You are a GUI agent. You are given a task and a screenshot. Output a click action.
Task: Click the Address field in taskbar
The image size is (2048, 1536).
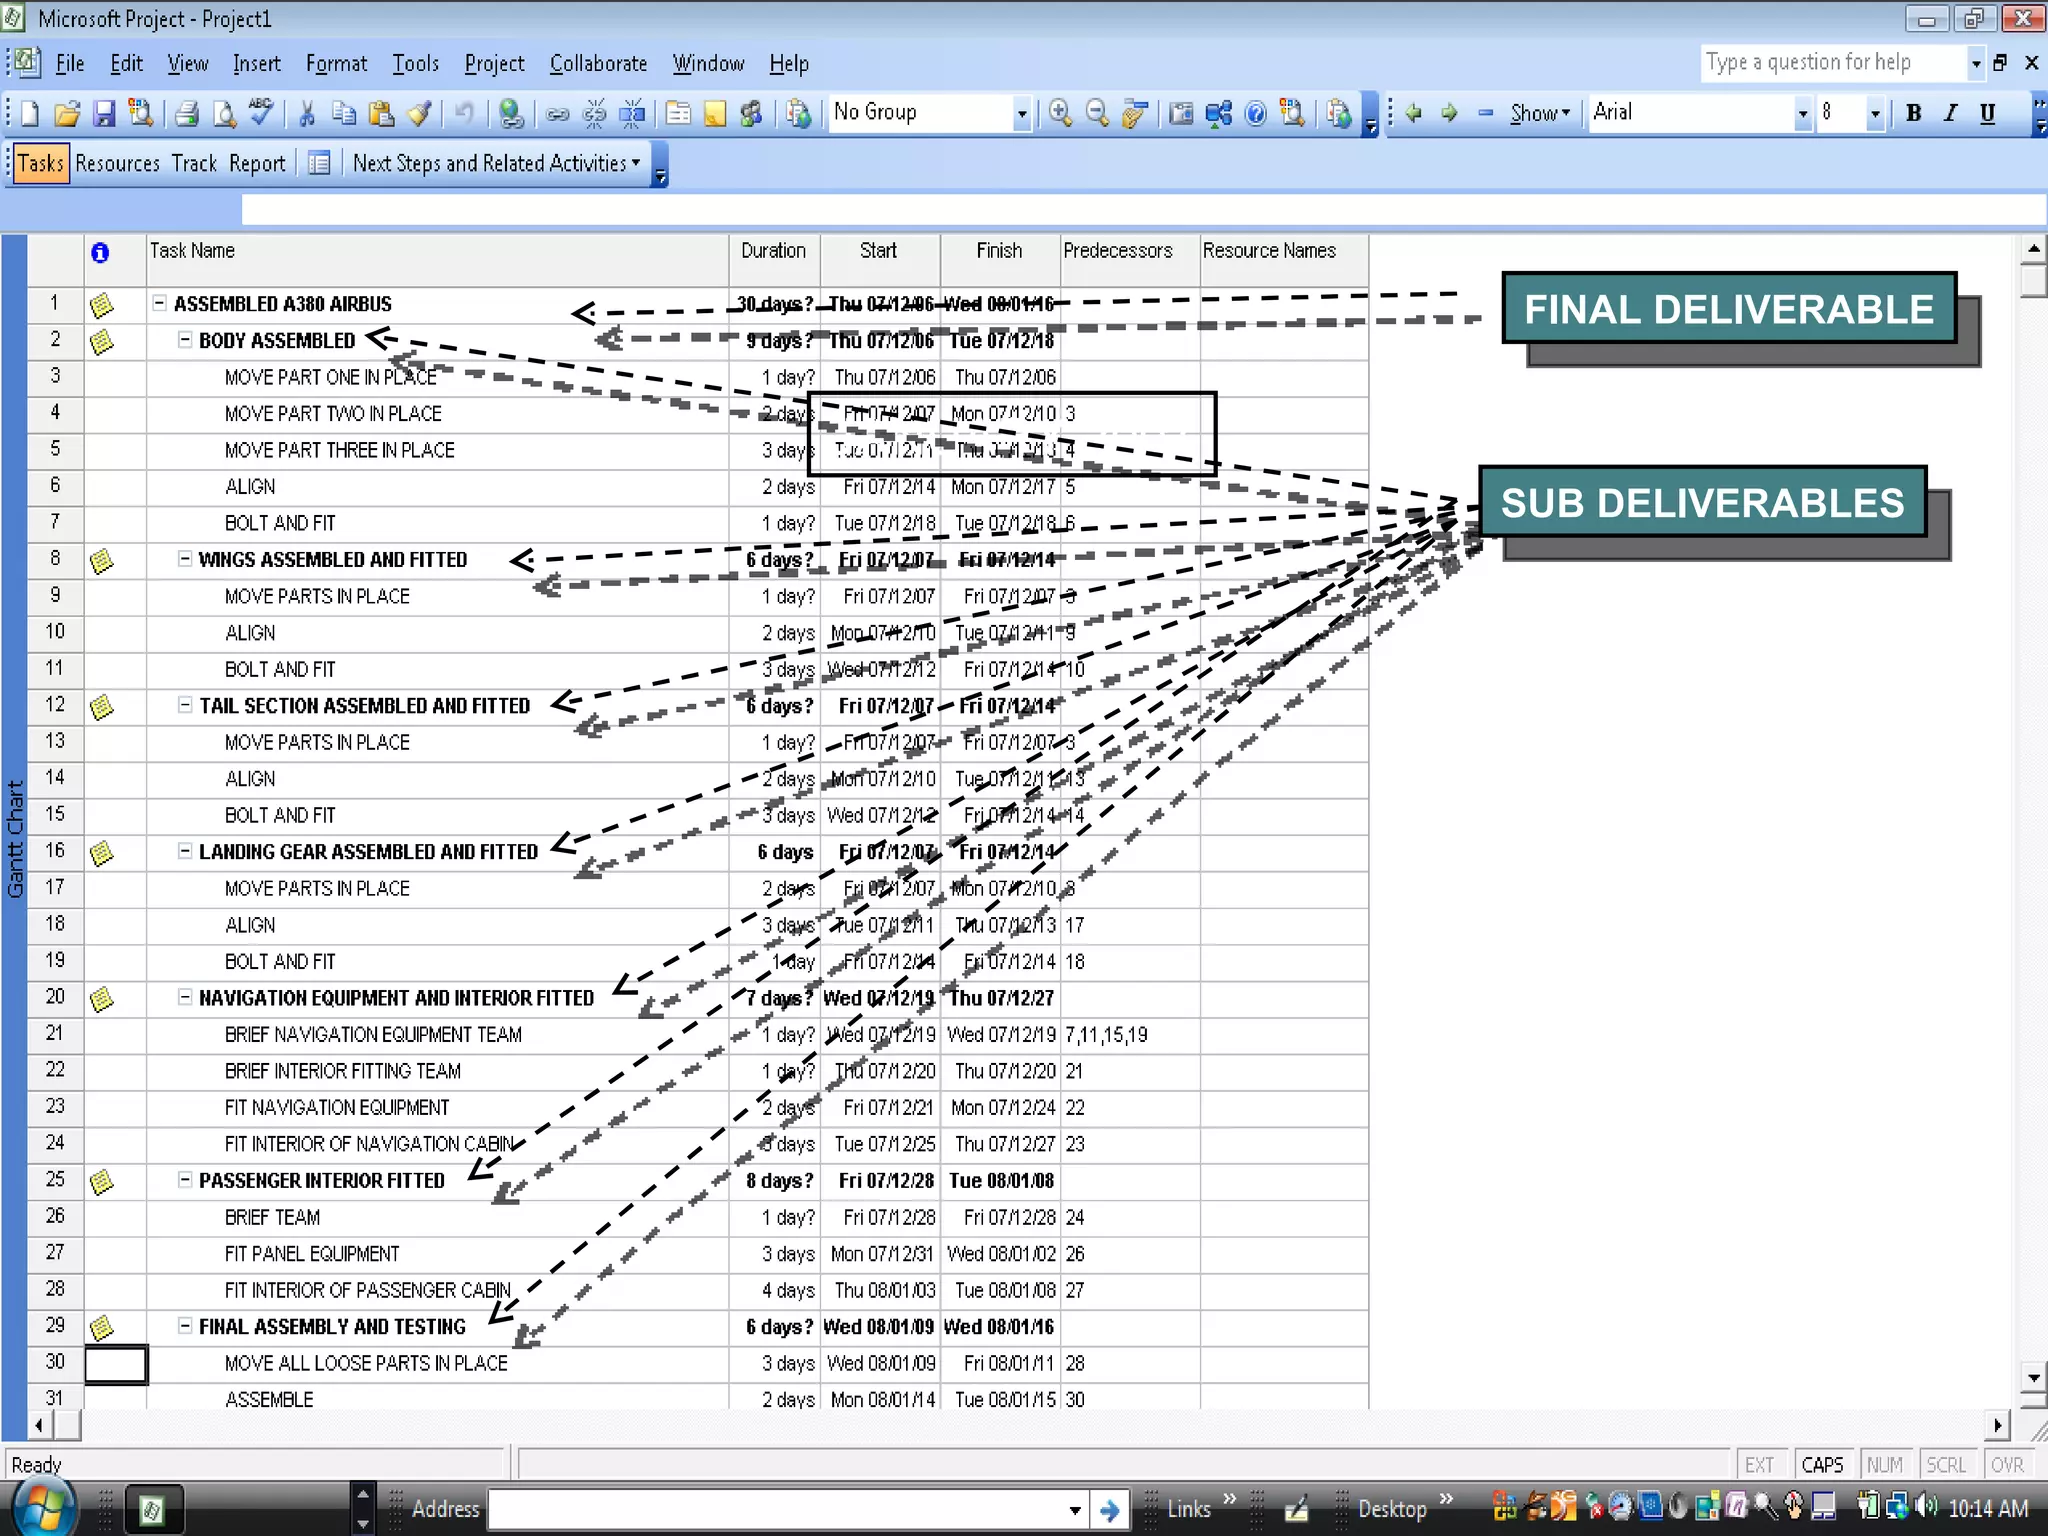click(776, 1509)
